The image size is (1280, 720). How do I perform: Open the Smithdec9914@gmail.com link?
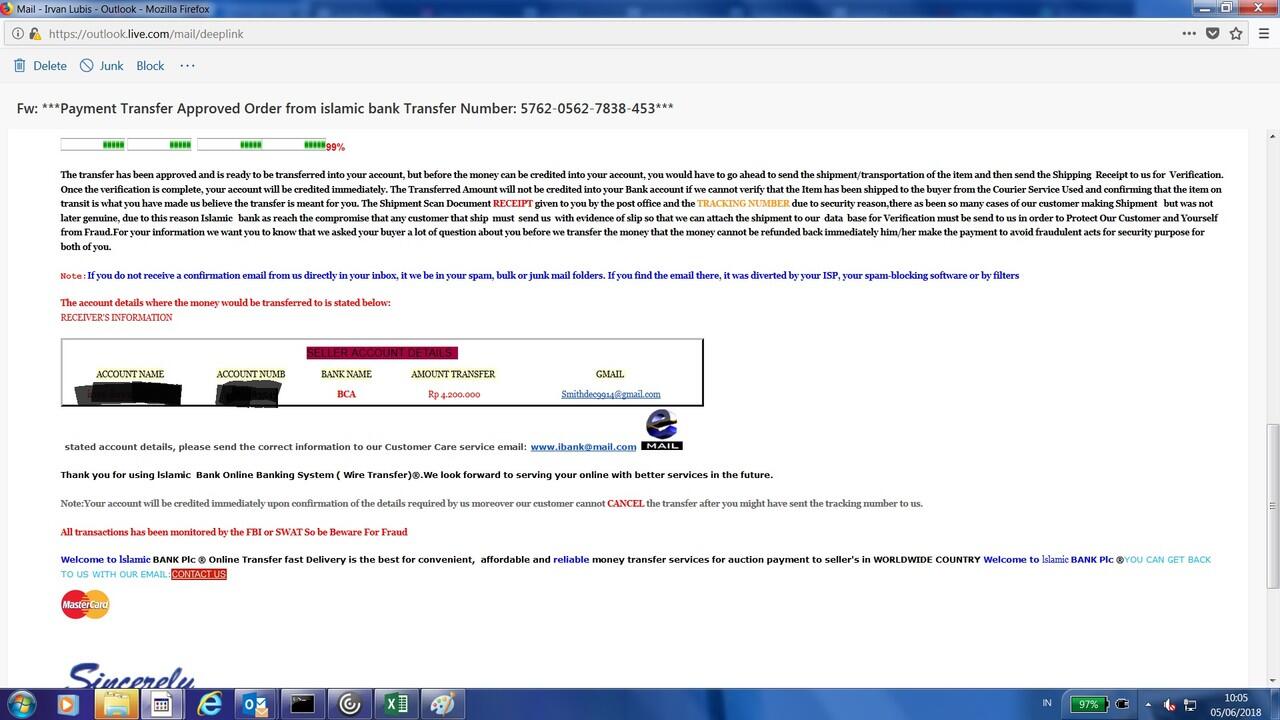[x=611, y=394]
